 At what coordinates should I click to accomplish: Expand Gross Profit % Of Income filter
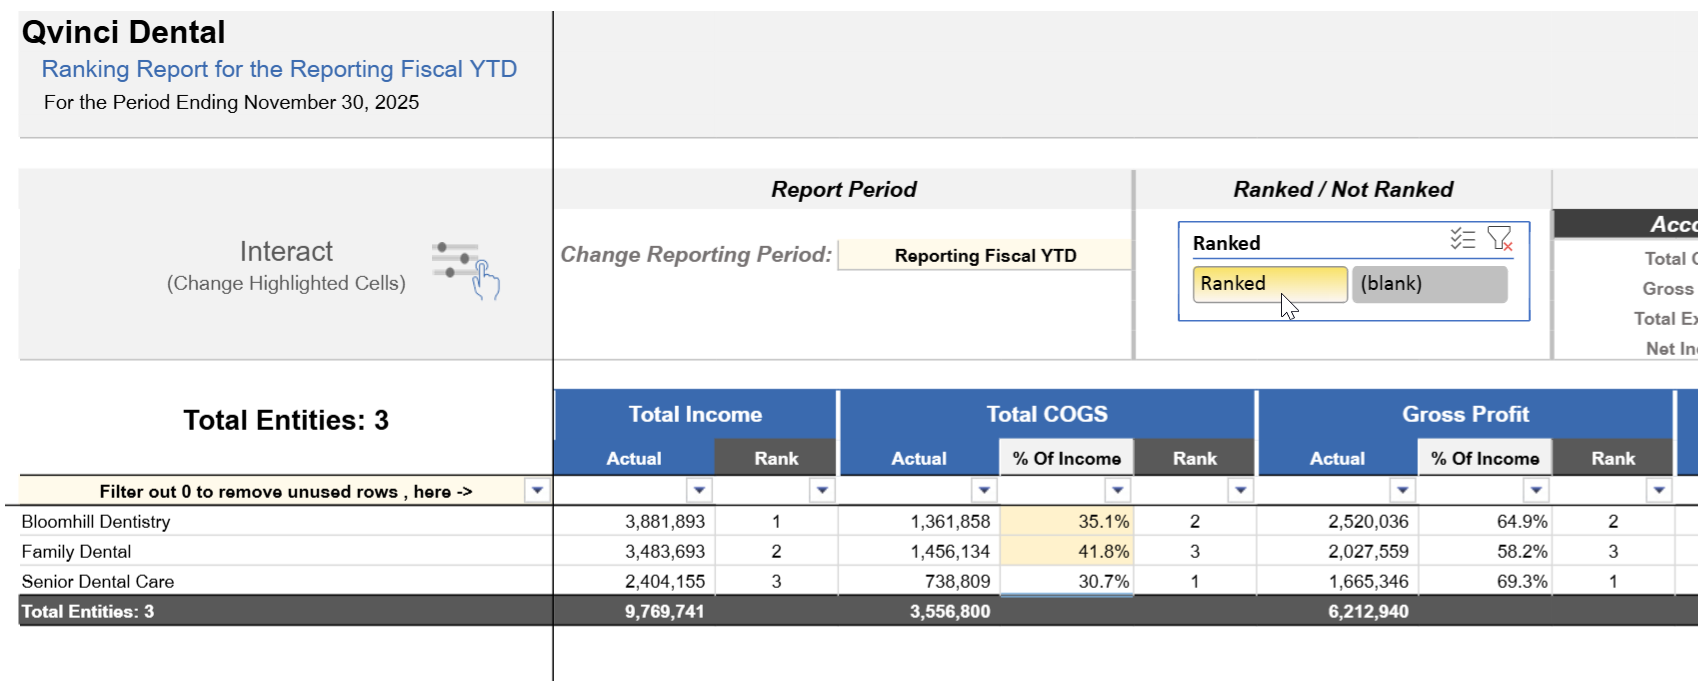(1535, 490)
